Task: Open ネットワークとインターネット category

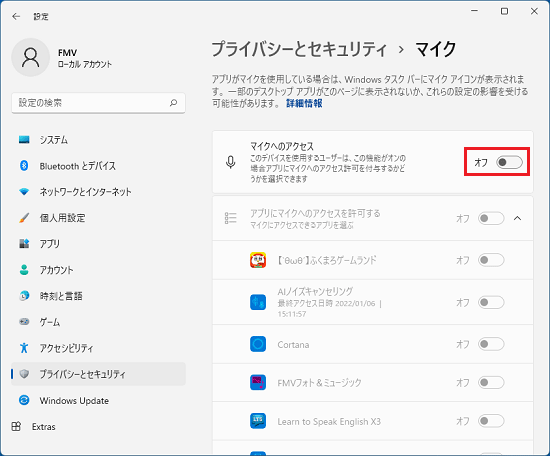Action: (x=98, y=192)
